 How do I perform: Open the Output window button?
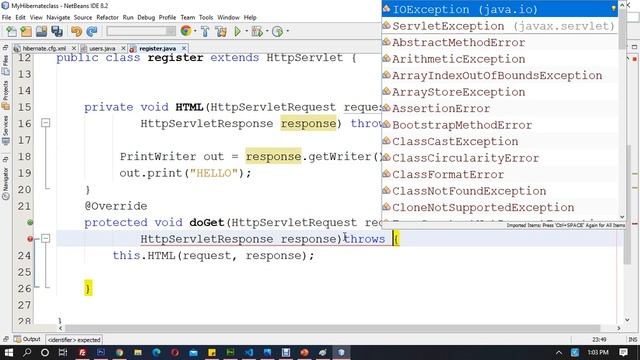coord(27,339)
